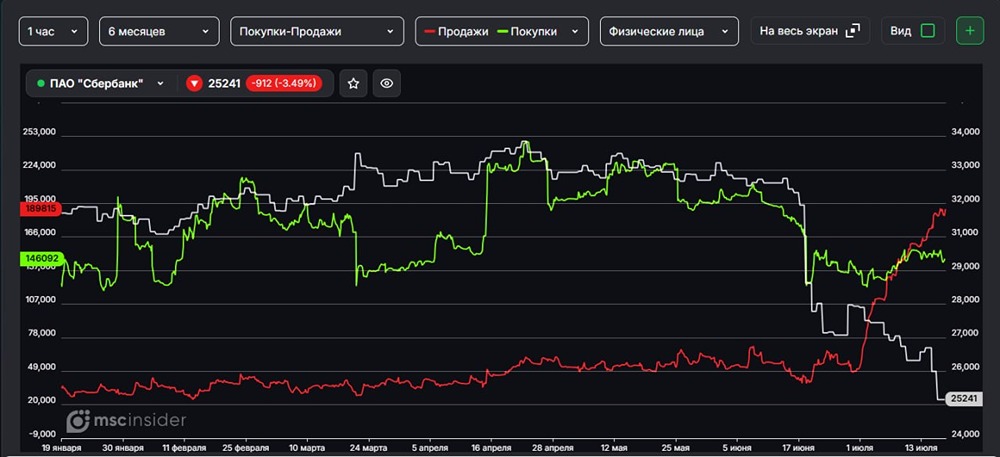Viewport: 1000px width, 457px height.
Task: Toggle the Вид square checkbox
Action: tap(928, 31)
